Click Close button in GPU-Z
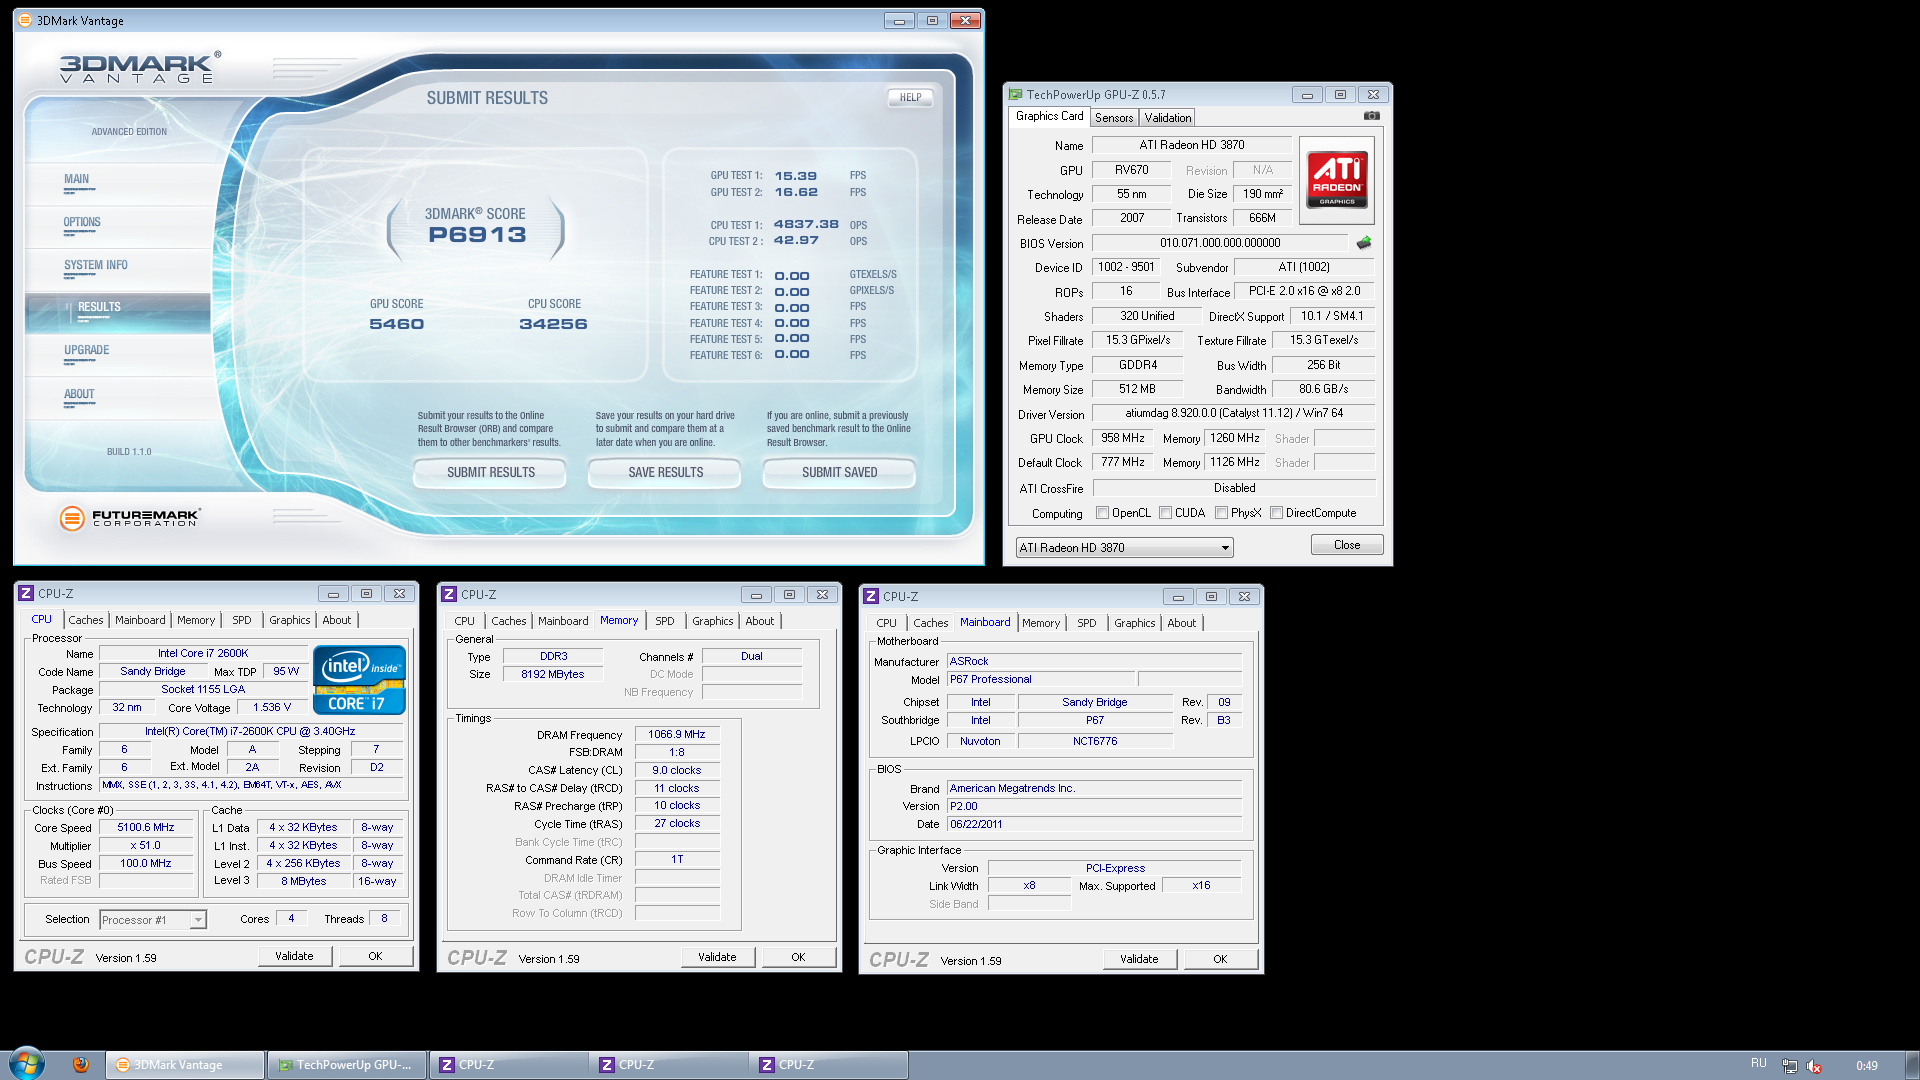Image resolution: width=1920 pixels, height=1080 pixels. tap(1347, 545)
